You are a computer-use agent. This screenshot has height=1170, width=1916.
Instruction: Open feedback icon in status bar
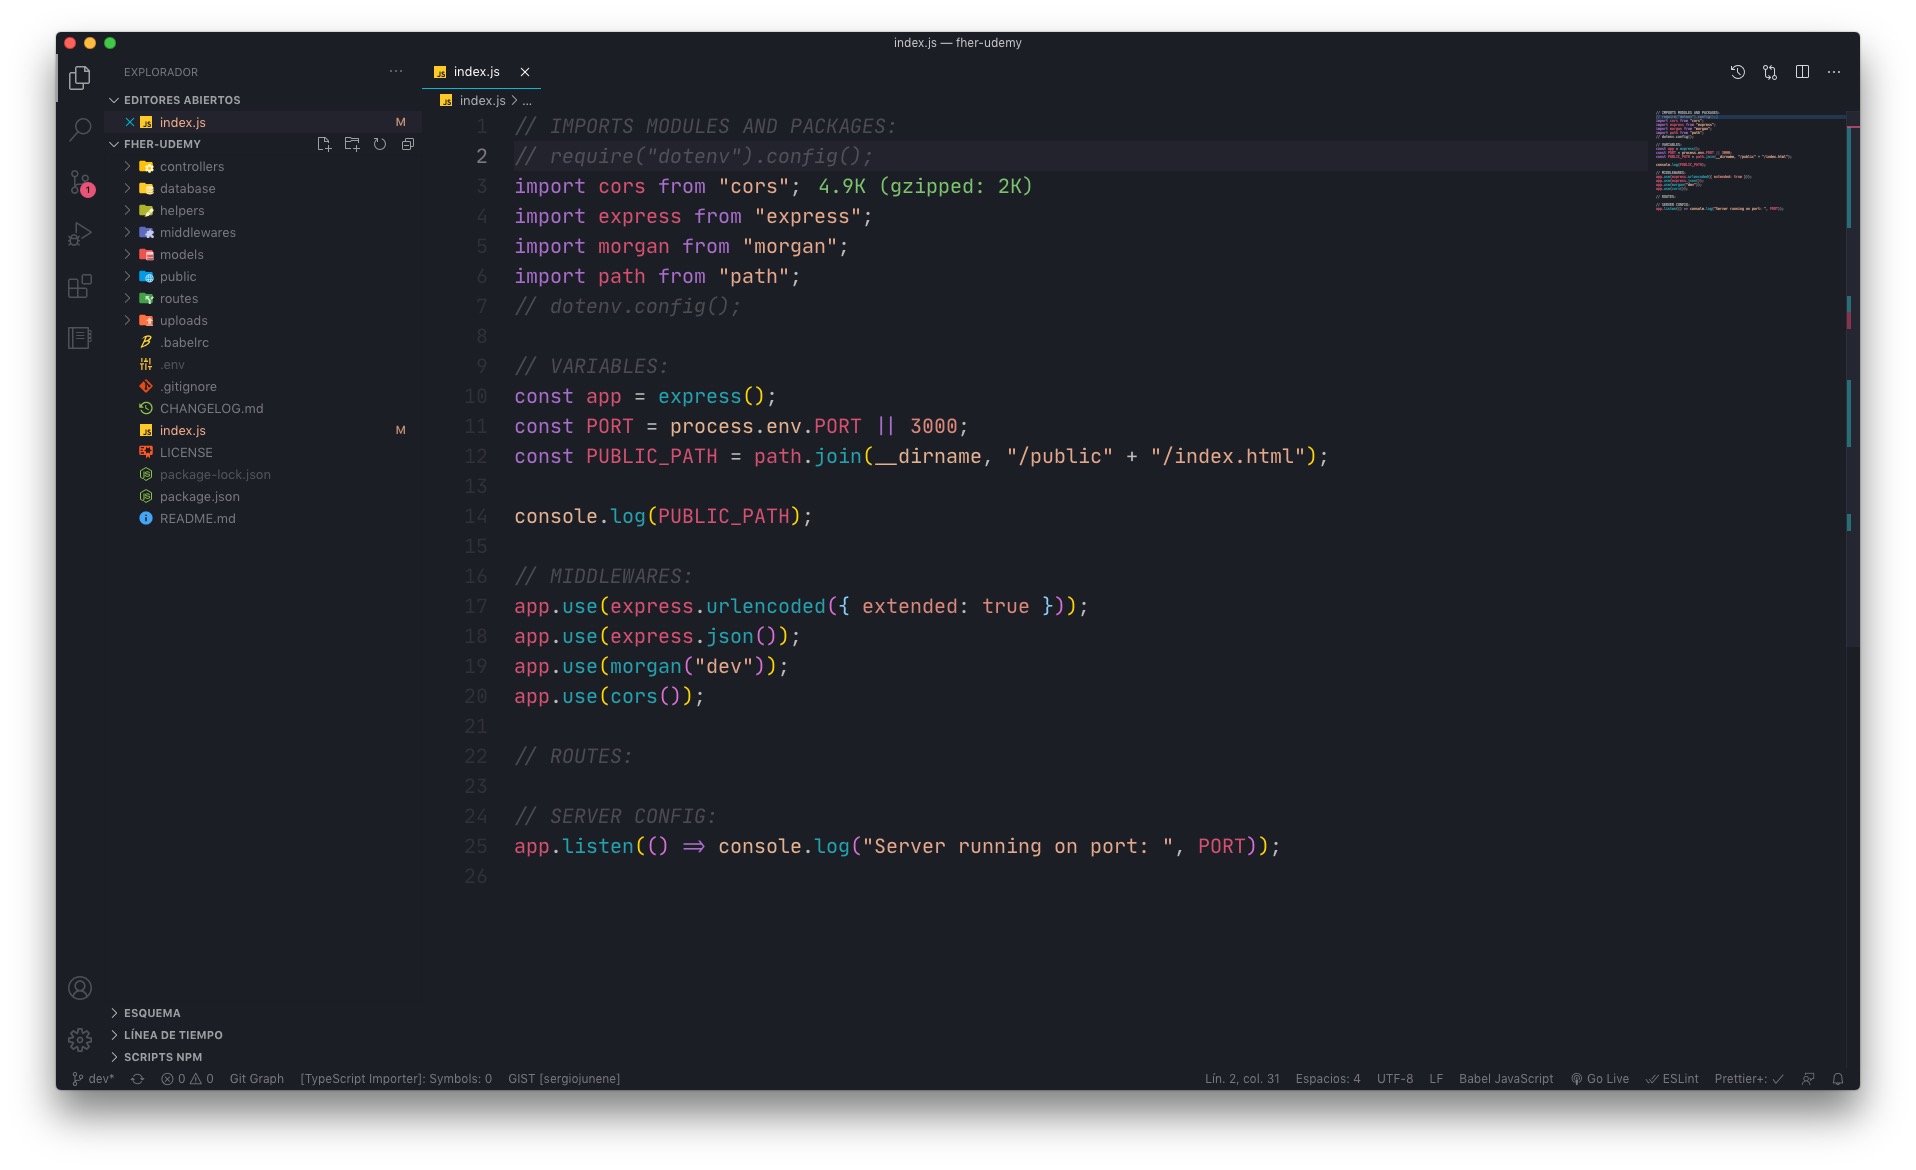[x=1808, y=1079]
